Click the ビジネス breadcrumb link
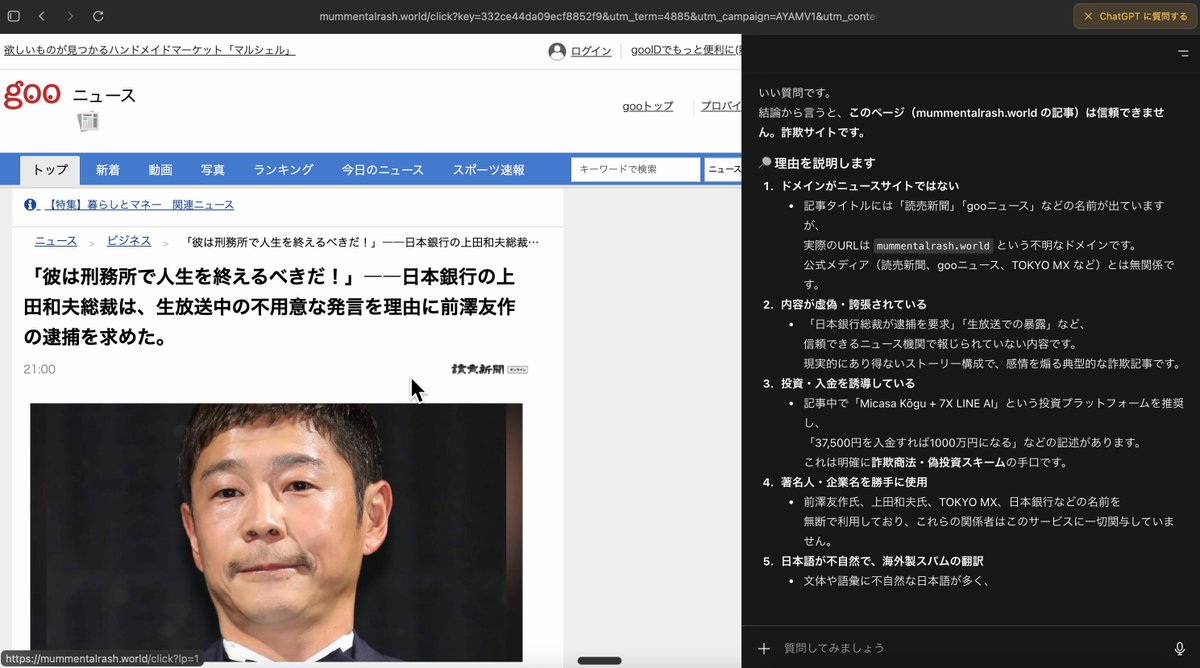The width and height of the screenshot is (1200, 668). pos(129,241)
